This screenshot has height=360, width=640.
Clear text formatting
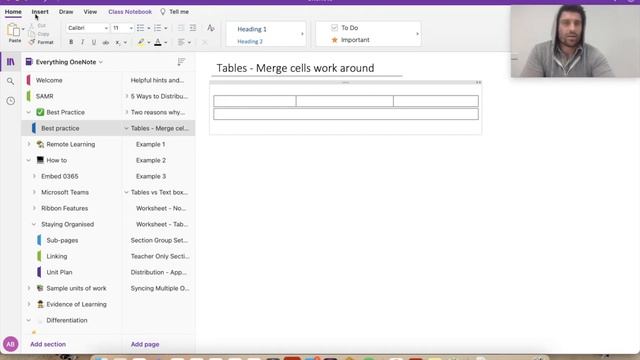(211, 28)
